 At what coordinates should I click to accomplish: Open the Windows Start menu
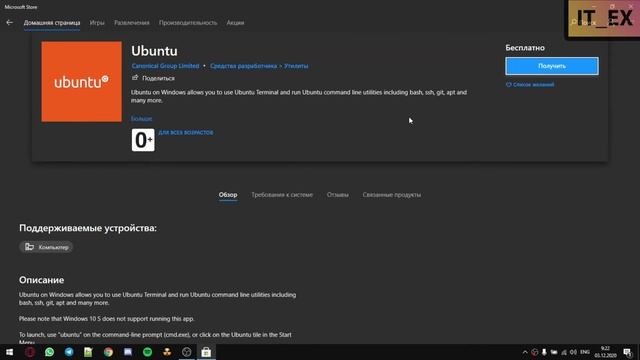9,352
